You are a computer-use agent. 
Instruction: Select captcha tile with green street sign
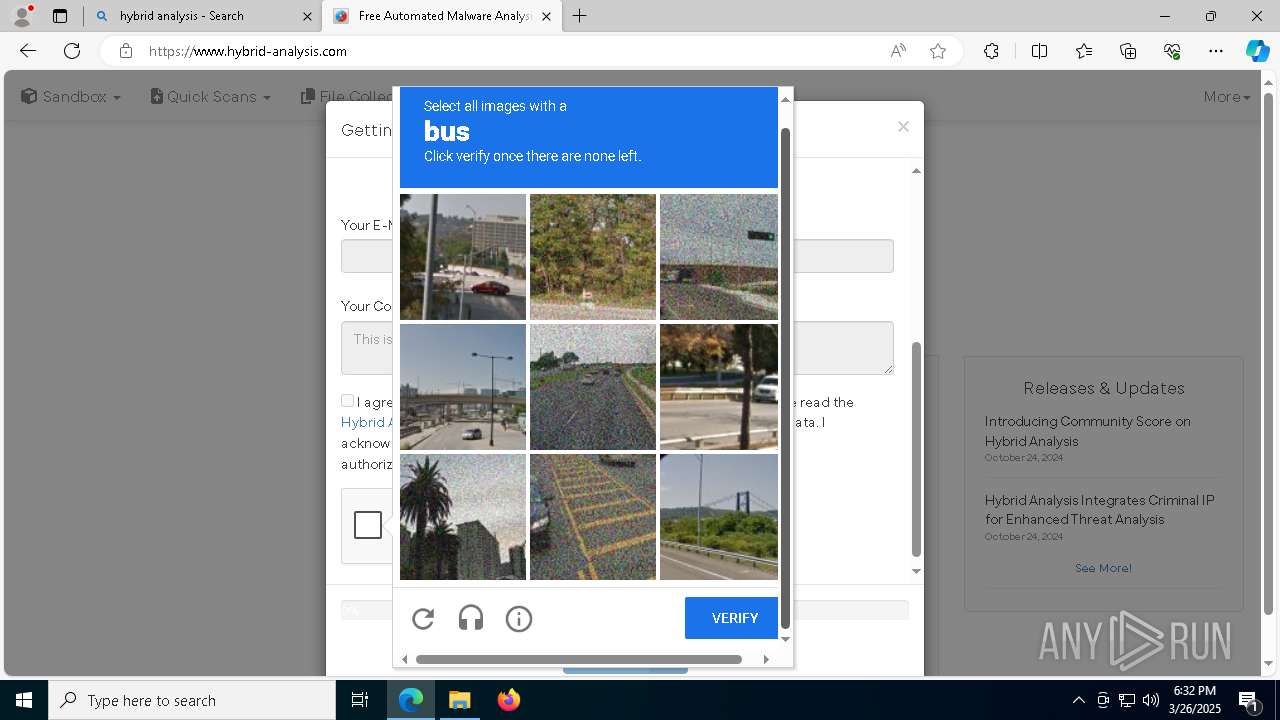[x=719, y=257]
